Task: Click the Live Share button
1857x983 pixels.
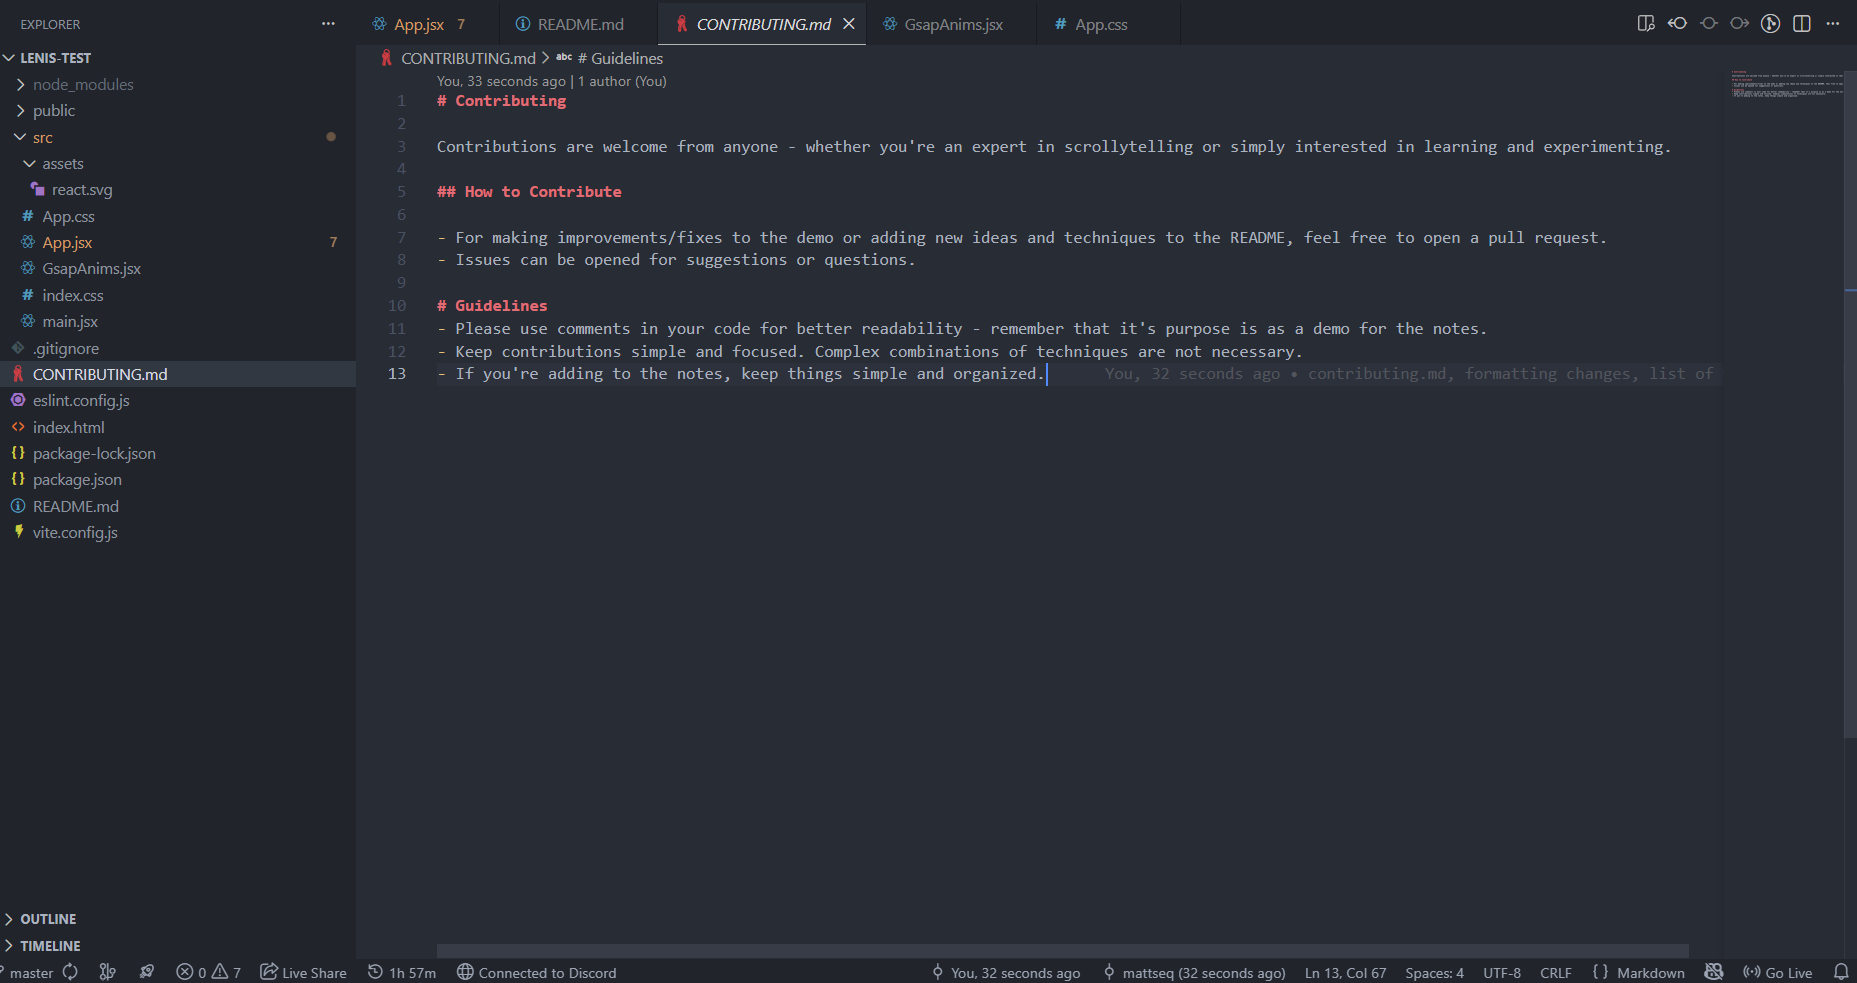Action: [303, 972]
